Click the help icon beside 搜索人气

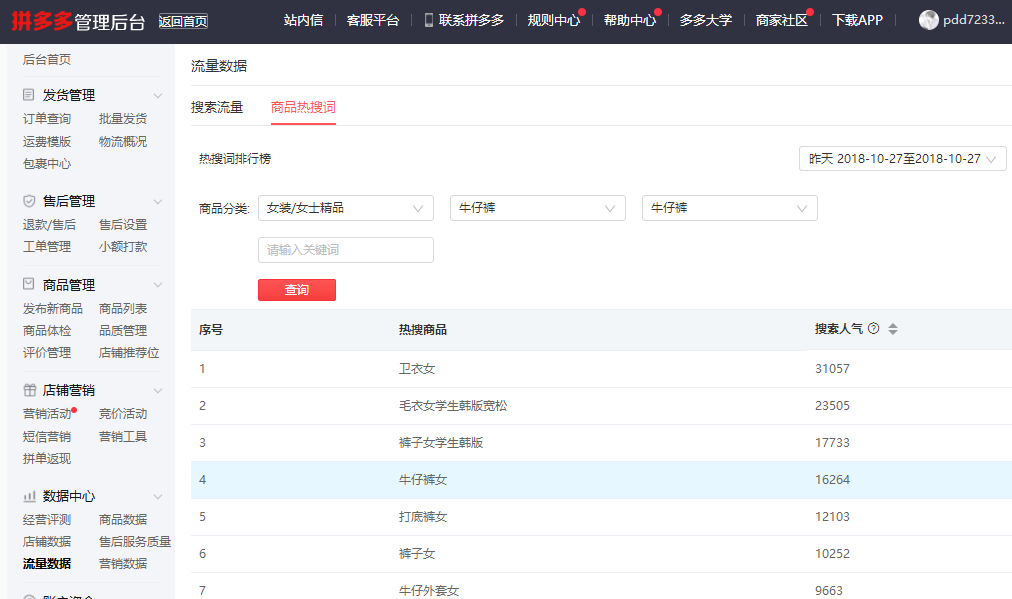point(874,329)
